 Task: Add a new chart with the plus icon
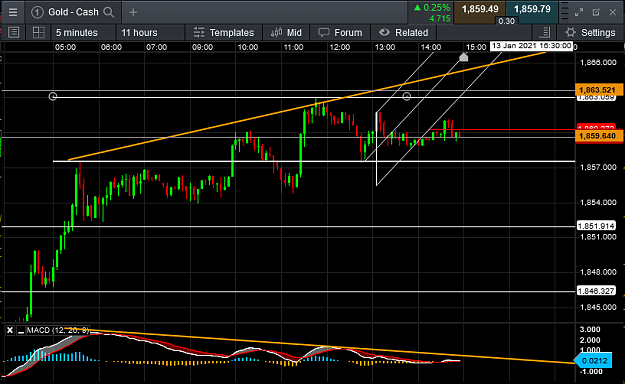pos(133,12)
